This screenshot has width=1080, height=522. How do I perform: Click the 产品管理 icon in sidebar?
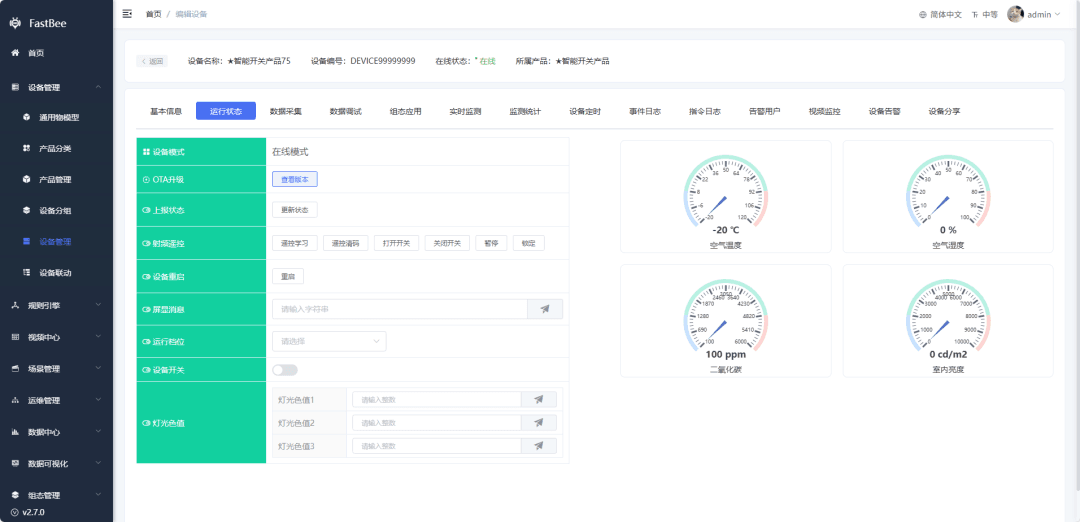[26, 180]
